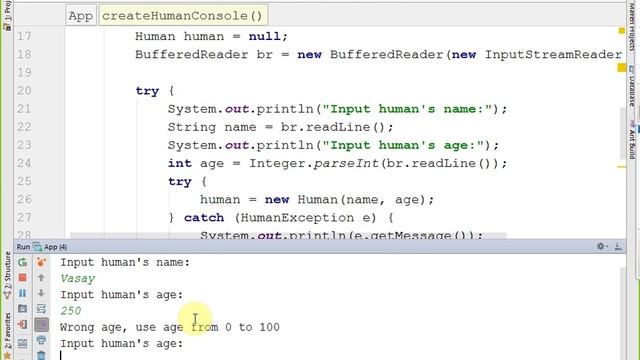Click the Exit icon in Run panel
The height and width of the screenshot is (360, 640).
point(22,324)
